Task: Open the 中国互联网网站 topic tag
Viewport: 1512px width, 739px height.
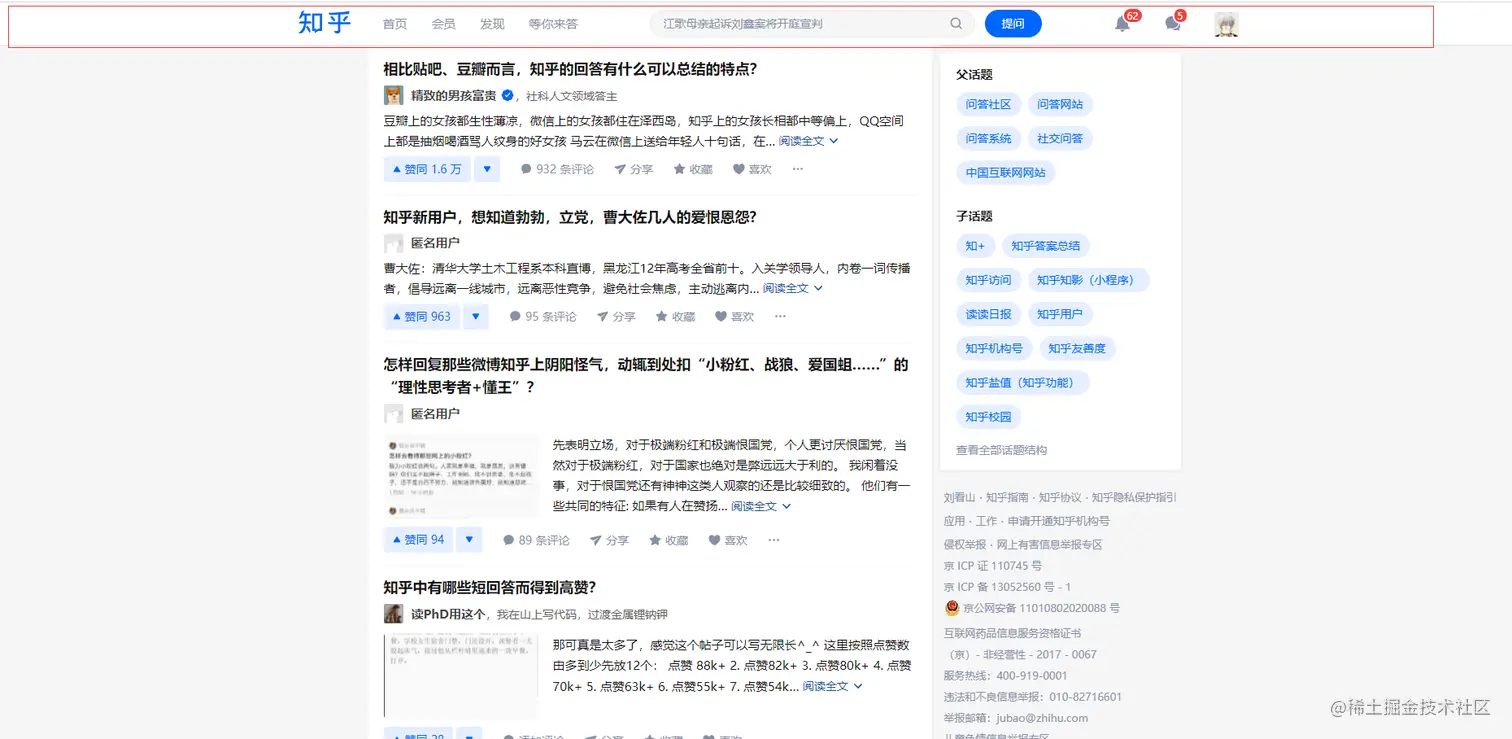Action: (x=1006, y=173)
